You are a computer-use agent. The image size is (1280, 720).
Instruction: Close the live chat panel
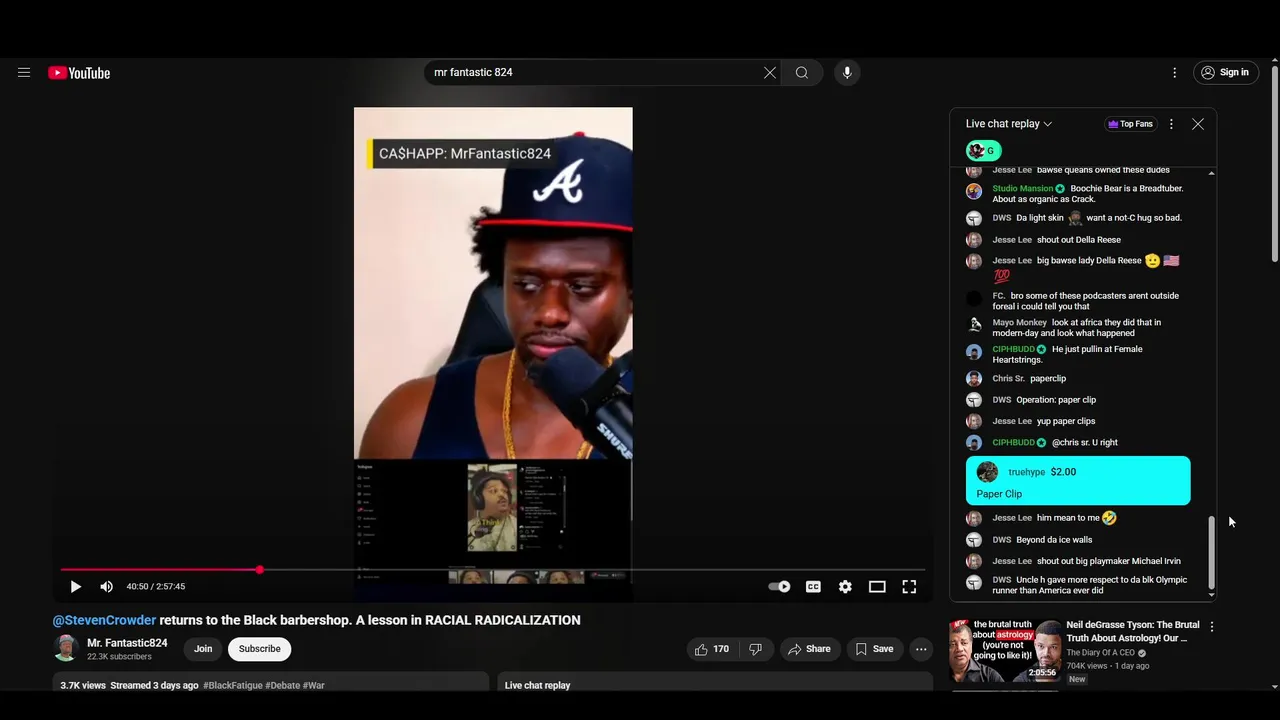pos(1198,124)
